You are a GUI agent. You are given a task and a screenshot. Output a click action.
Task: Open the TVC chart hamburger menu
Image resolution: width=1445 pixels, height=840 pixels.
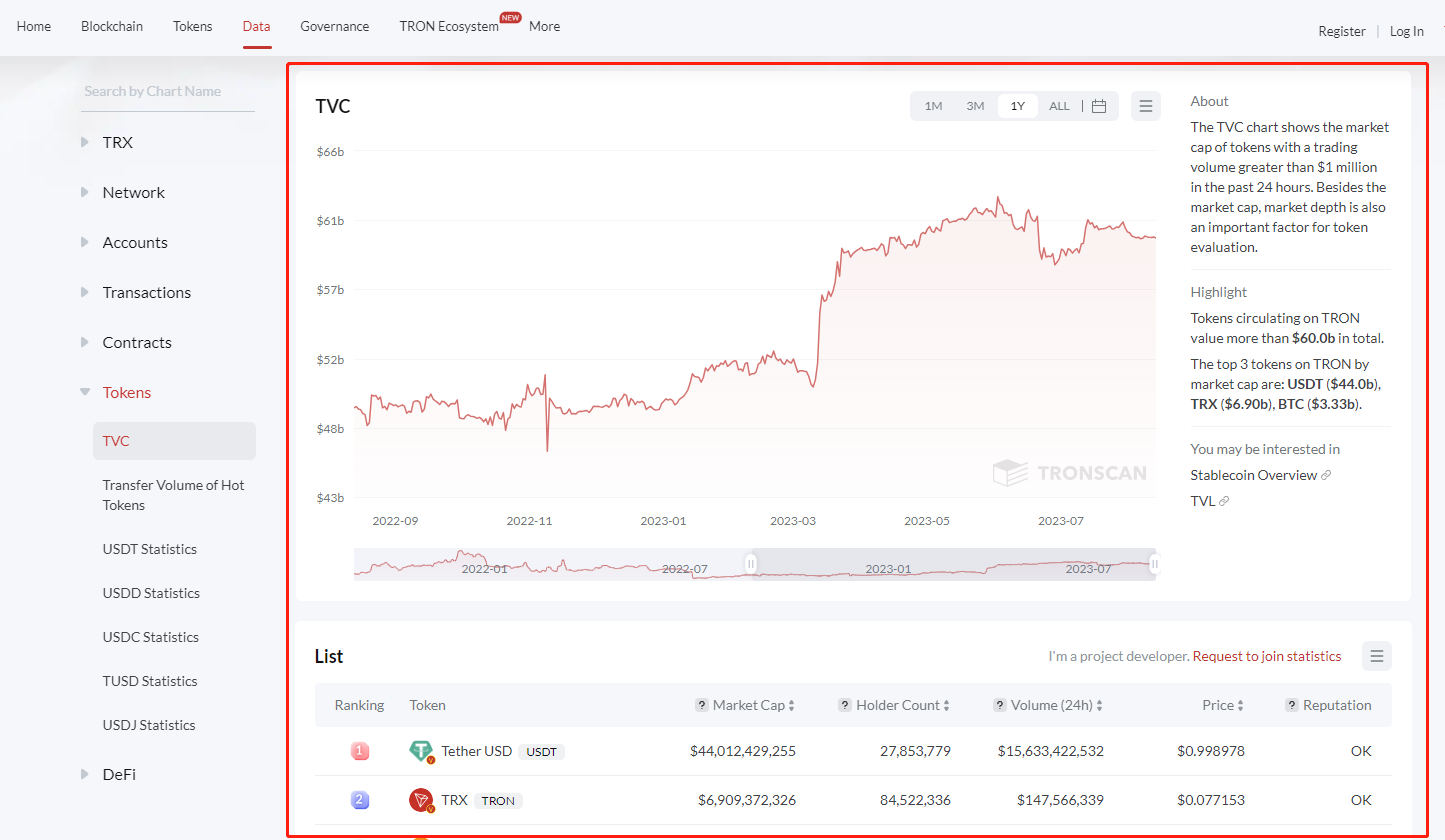click(x=1146, y=106)
